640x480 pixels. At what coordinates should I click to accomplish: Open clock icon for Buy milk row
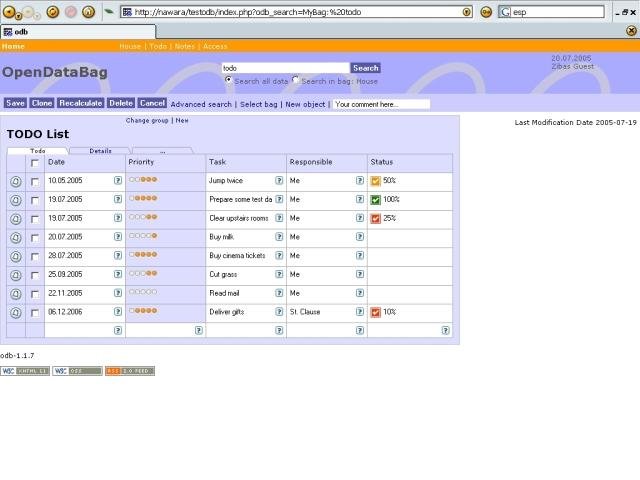point(16,238)
